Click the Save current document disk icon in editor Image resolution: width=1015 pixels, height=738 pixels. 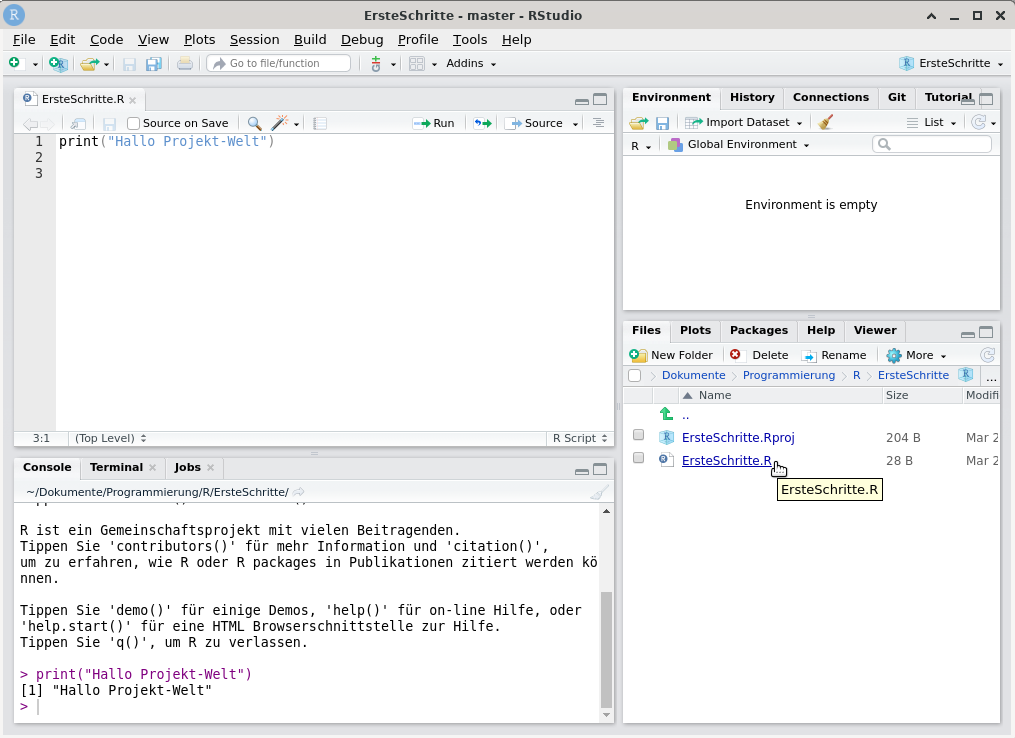[x=109, y=123]
